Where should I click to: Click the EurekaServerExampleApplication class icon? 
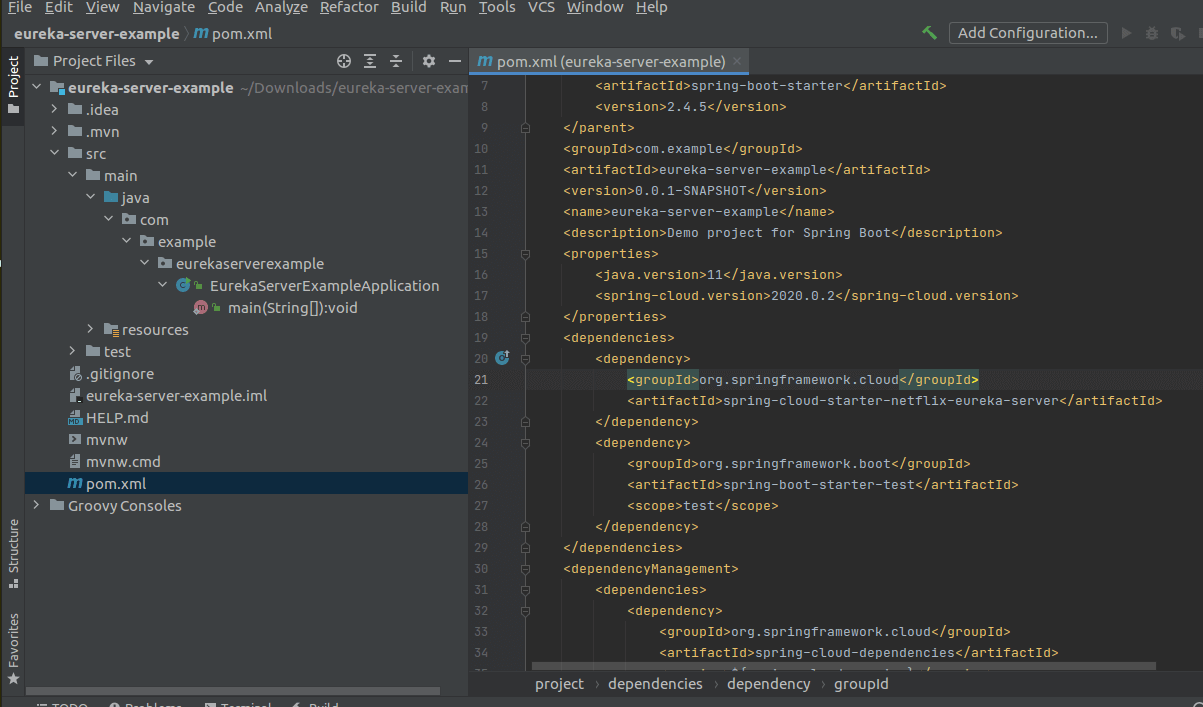(x=185, y=286)
